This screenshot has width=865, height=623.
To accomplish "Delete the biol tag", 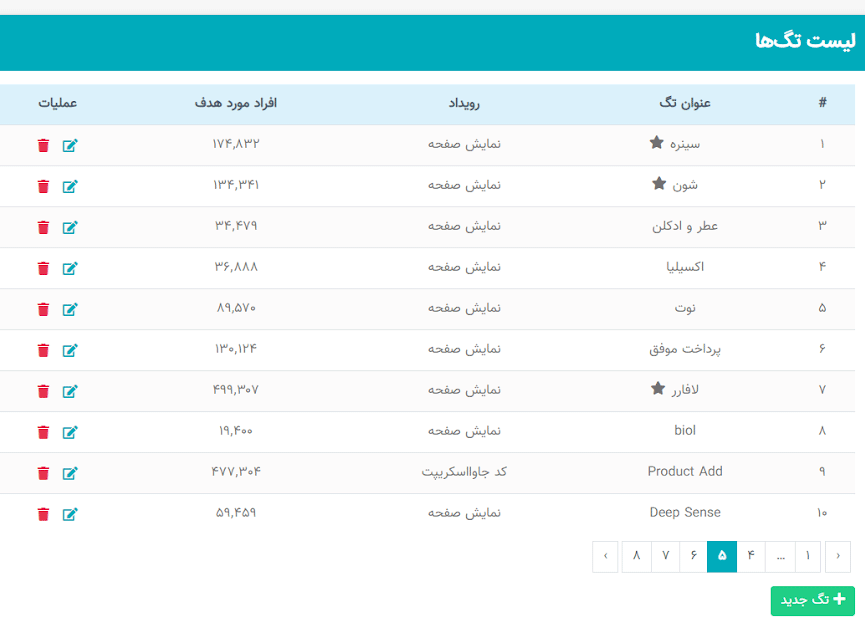I will click(x=43, y=432).
